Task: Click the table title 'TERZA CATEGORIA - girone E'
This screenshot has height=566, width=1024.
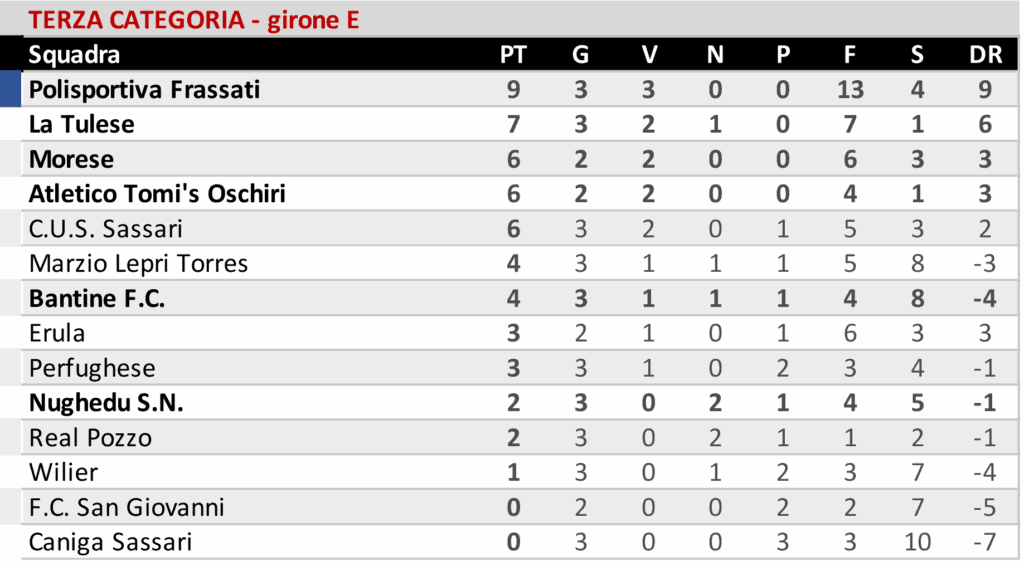Action: 194,19
